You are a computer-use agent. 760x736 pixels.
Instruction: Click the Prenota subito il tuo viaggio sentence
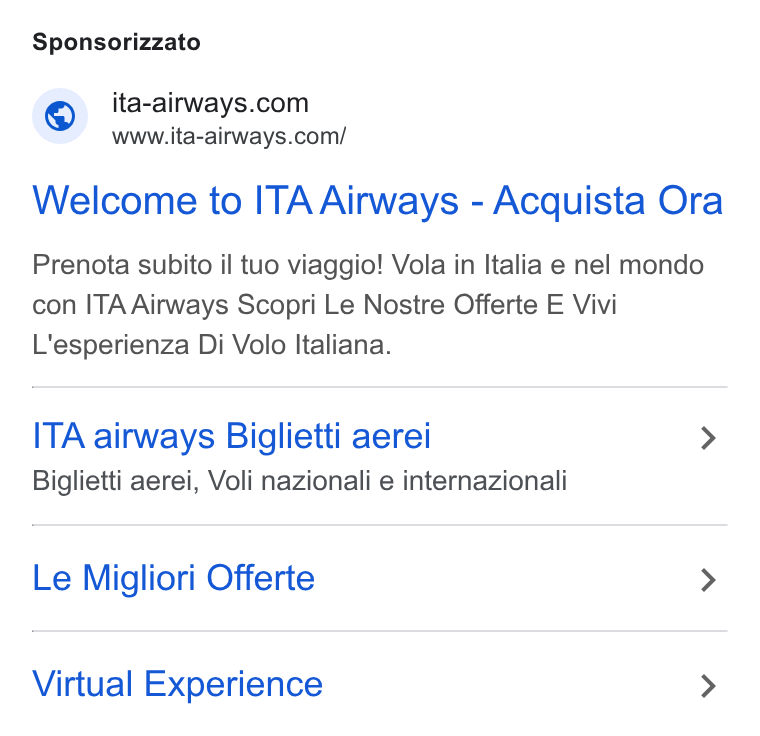point(207,265)
